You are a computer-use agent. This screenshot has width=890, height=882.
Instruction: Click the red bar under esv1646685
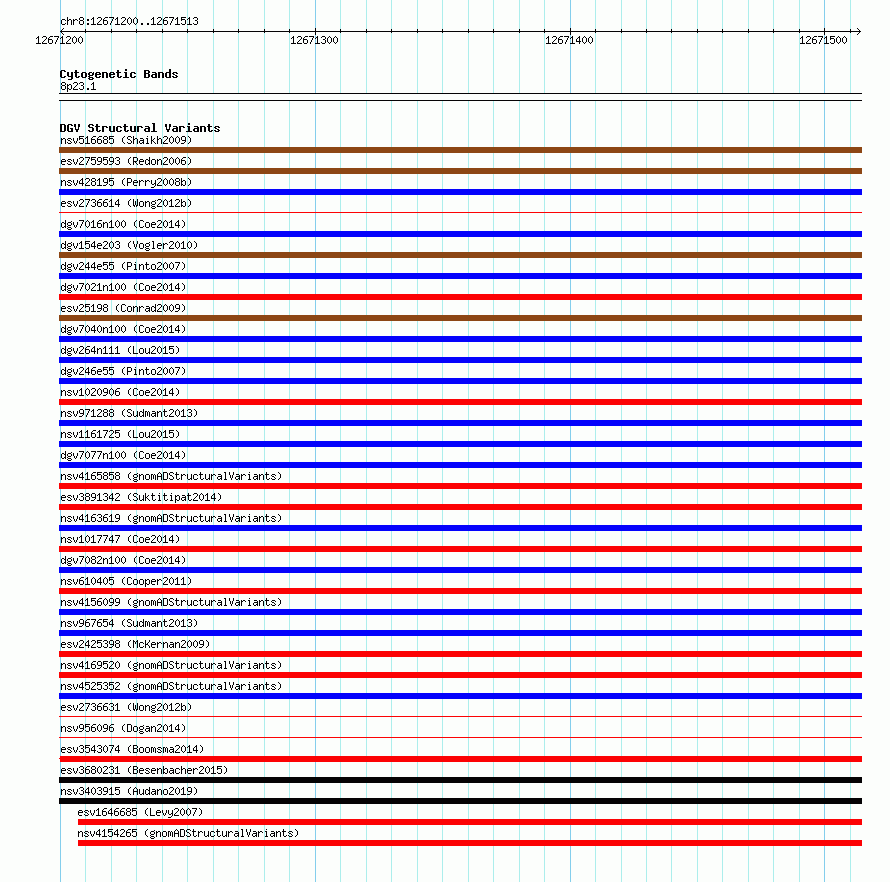click(470, 822)
